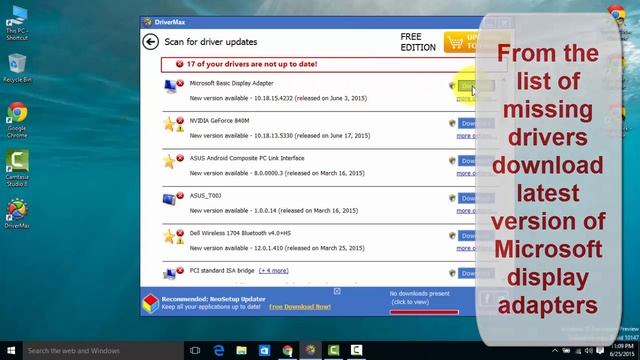Open File Explorer from the taskbar
This screenshot has width=640, height=360.
pyautogui.click(x=242, y=351)
